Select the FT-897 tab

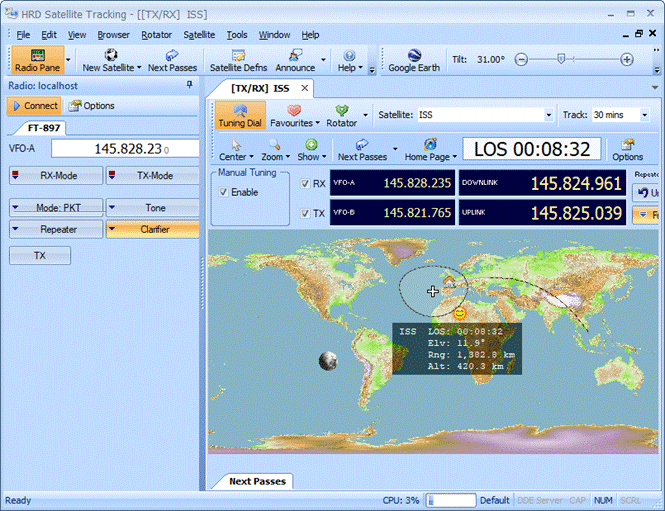click(x=44, y=128)
